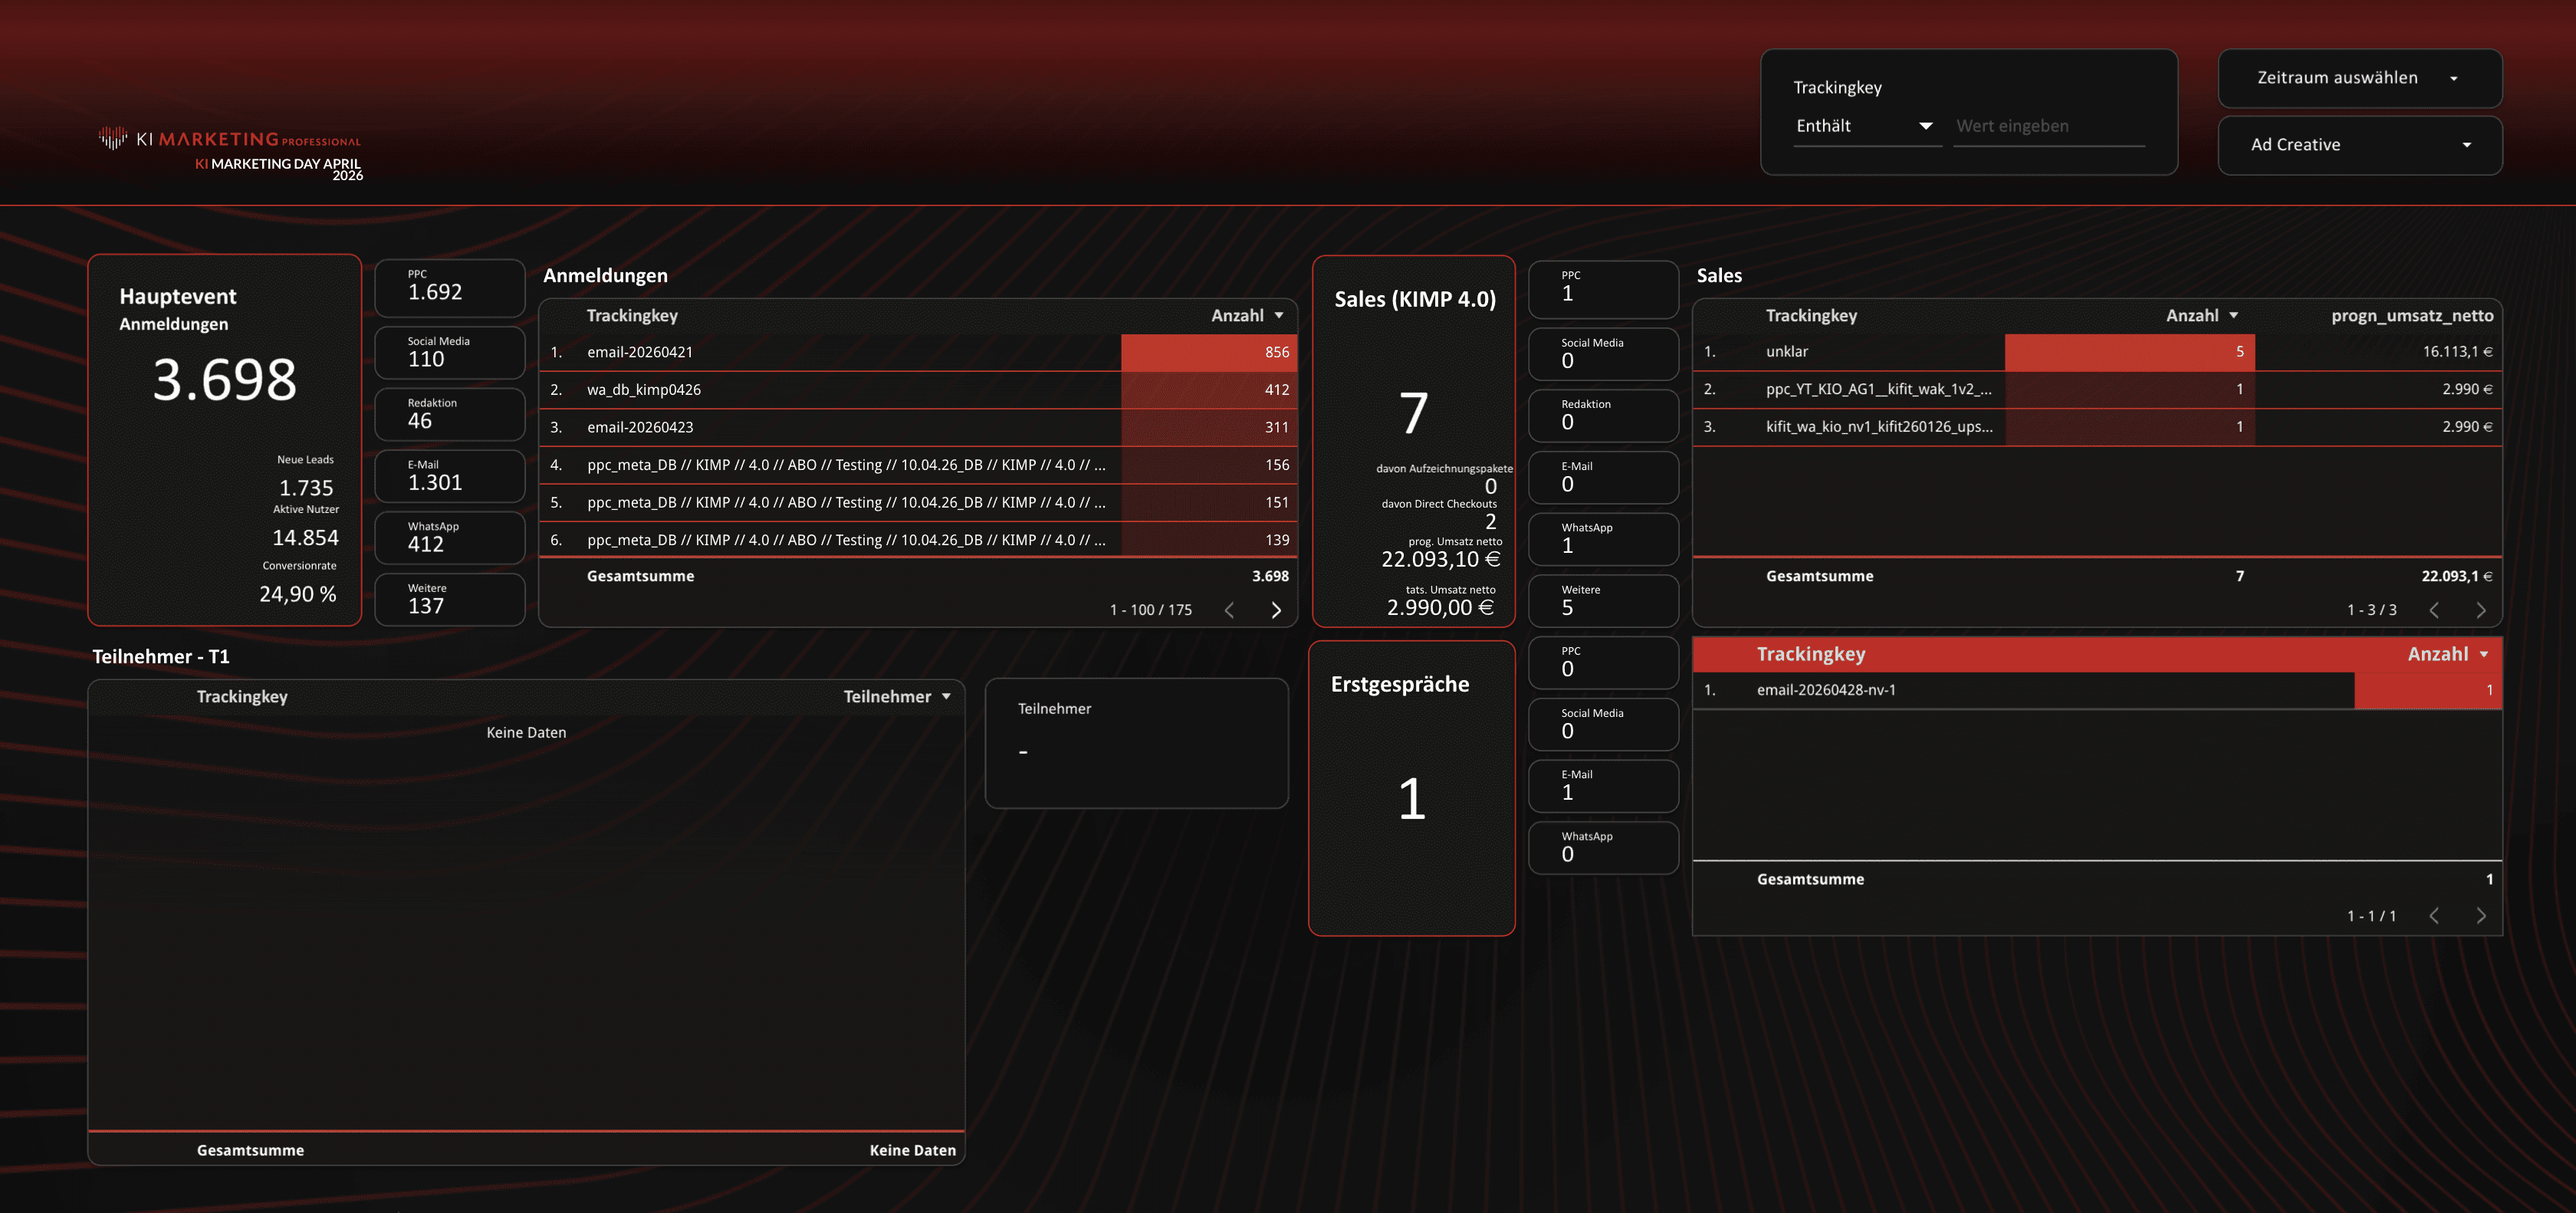The height and width of the screenshot is (1213, 2576).
Task: Go to next page of Anmeldungen table
Action: pyautogui.click(x=1276, y=610)
